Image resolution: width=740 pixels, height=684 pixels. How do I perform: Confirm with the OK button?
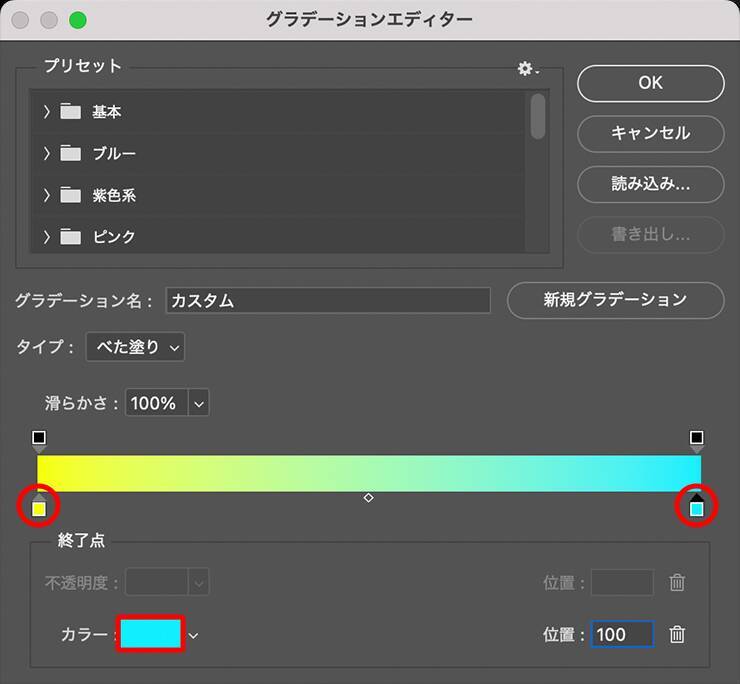click(651, 84)
